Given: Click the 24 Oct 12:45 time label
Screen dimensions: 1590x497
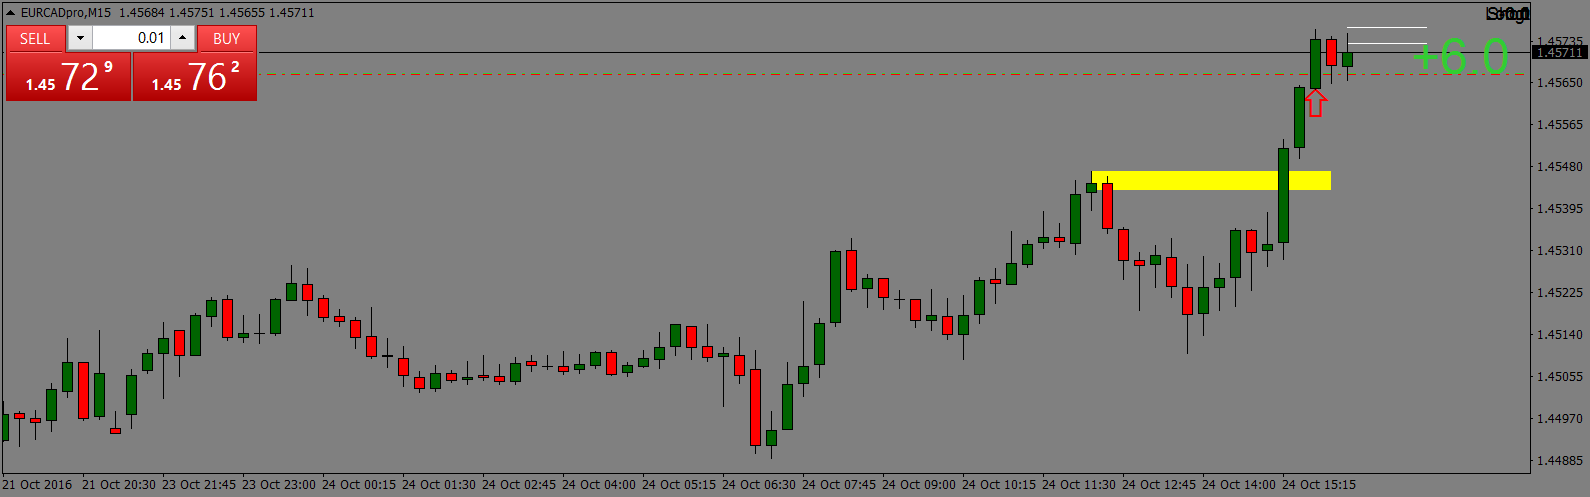Looking at the screenshot, I should click(x=1159, y=485).
